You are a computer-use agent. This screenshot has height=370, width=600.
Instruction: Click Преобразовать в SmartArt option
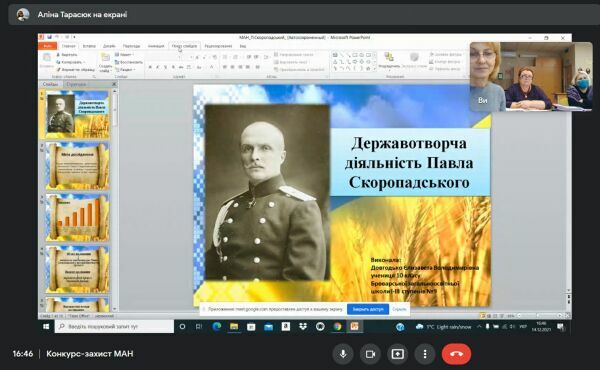299,70
